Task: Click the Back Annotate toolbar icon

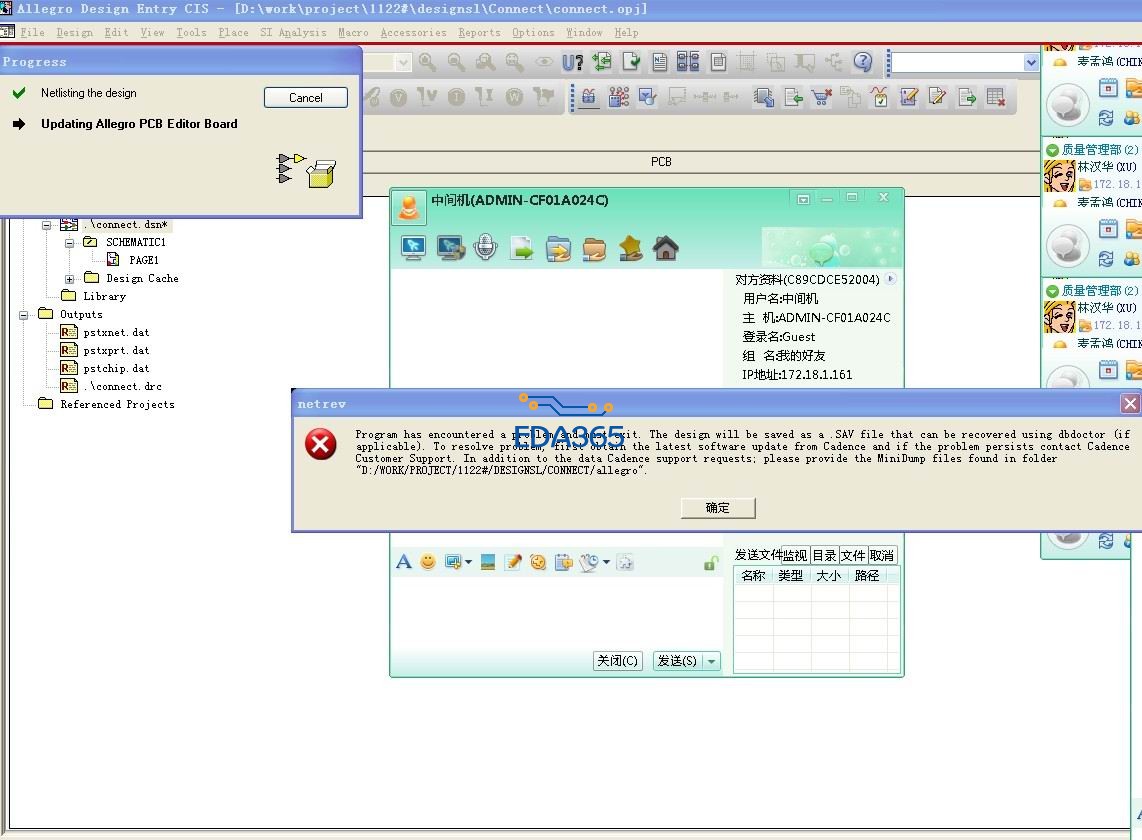Action: pos(602,63)
